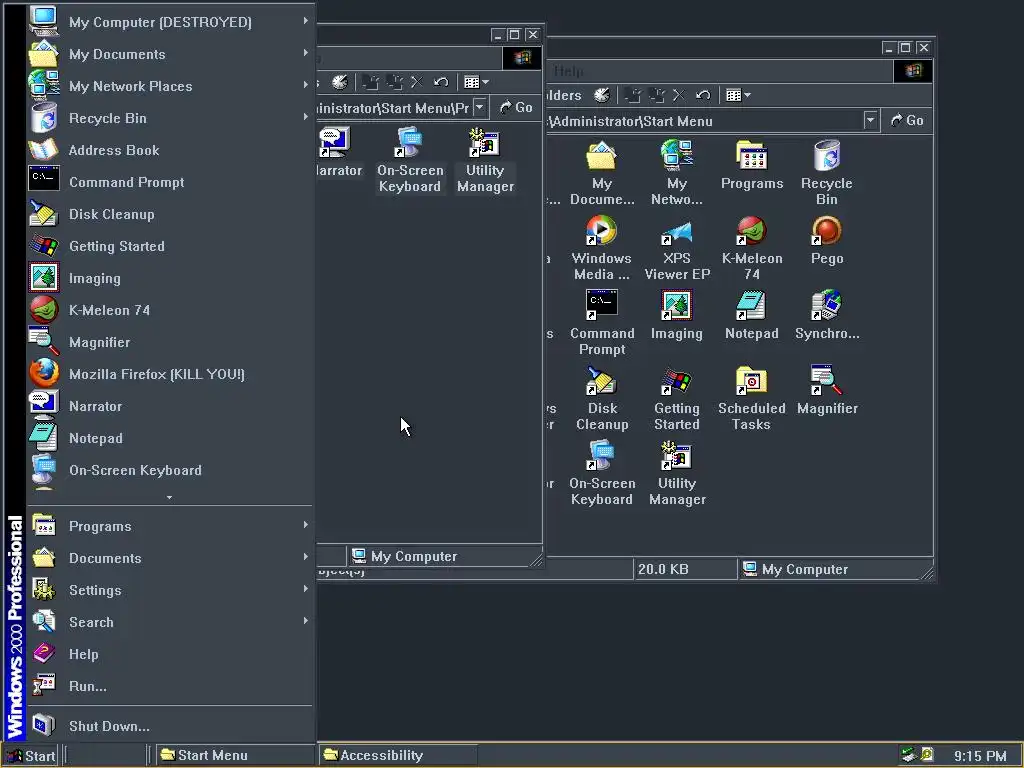Launch Command Prompt from Start menu

point(170,182)
